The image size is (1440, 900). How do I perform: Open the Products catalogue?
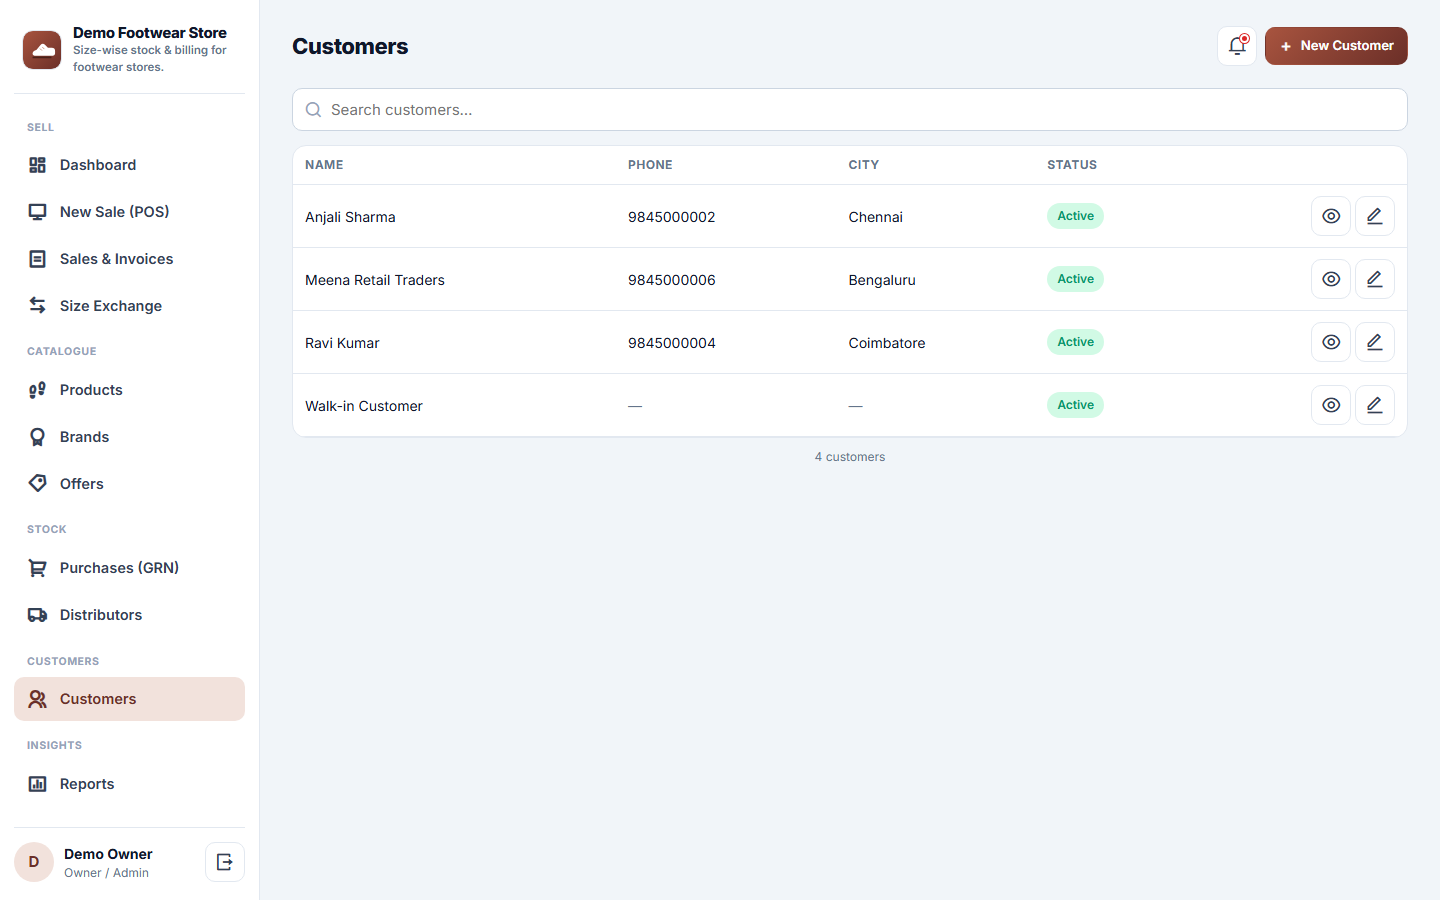[x=129, y=390]
